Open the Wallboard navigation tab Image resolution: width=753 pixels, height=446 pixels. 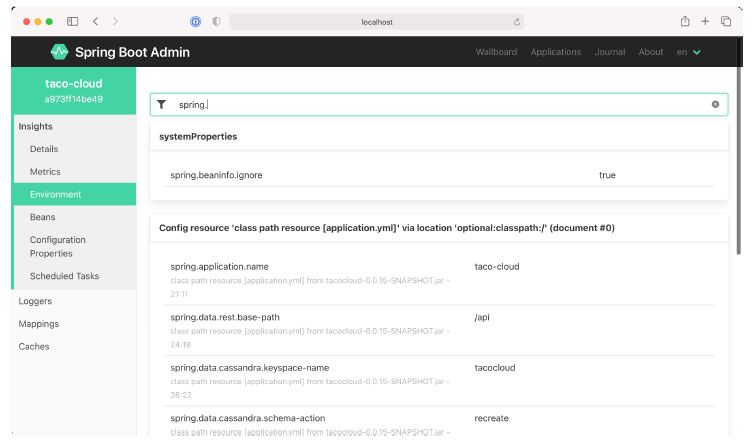pyautogui.click(x=496, y=52)
